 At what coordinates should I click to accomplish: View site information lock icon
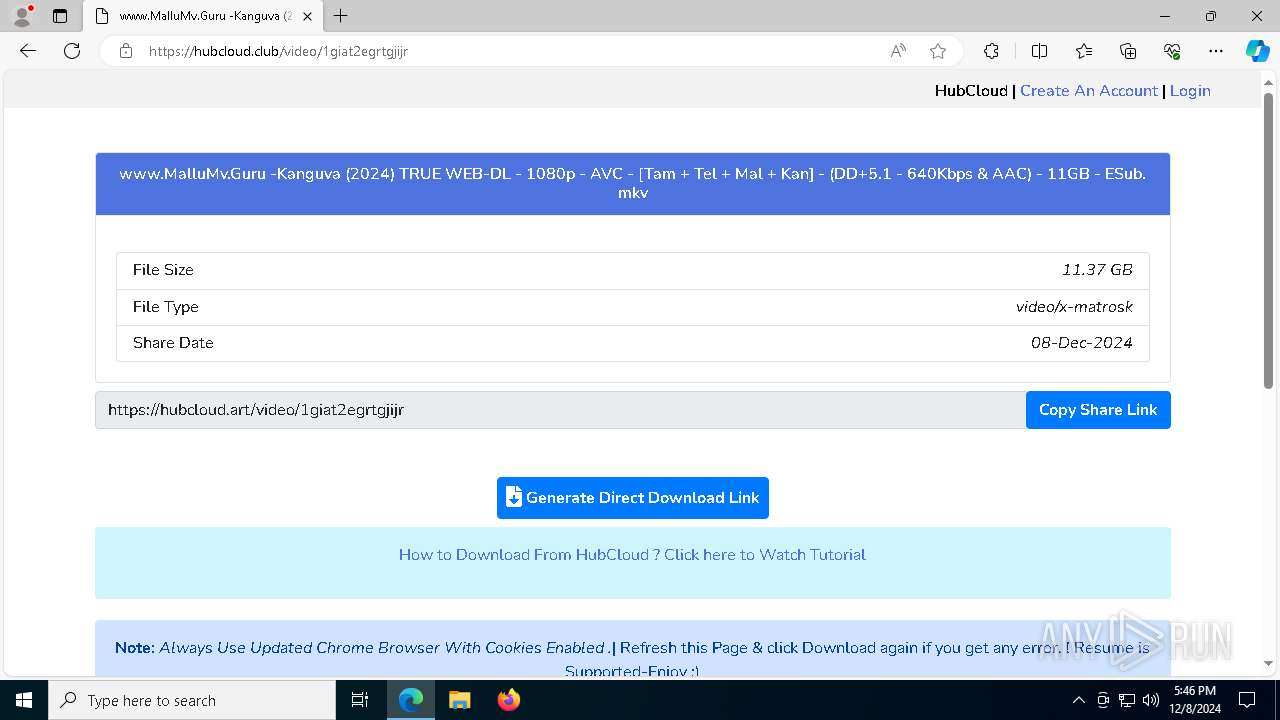[x=126, y=51]
